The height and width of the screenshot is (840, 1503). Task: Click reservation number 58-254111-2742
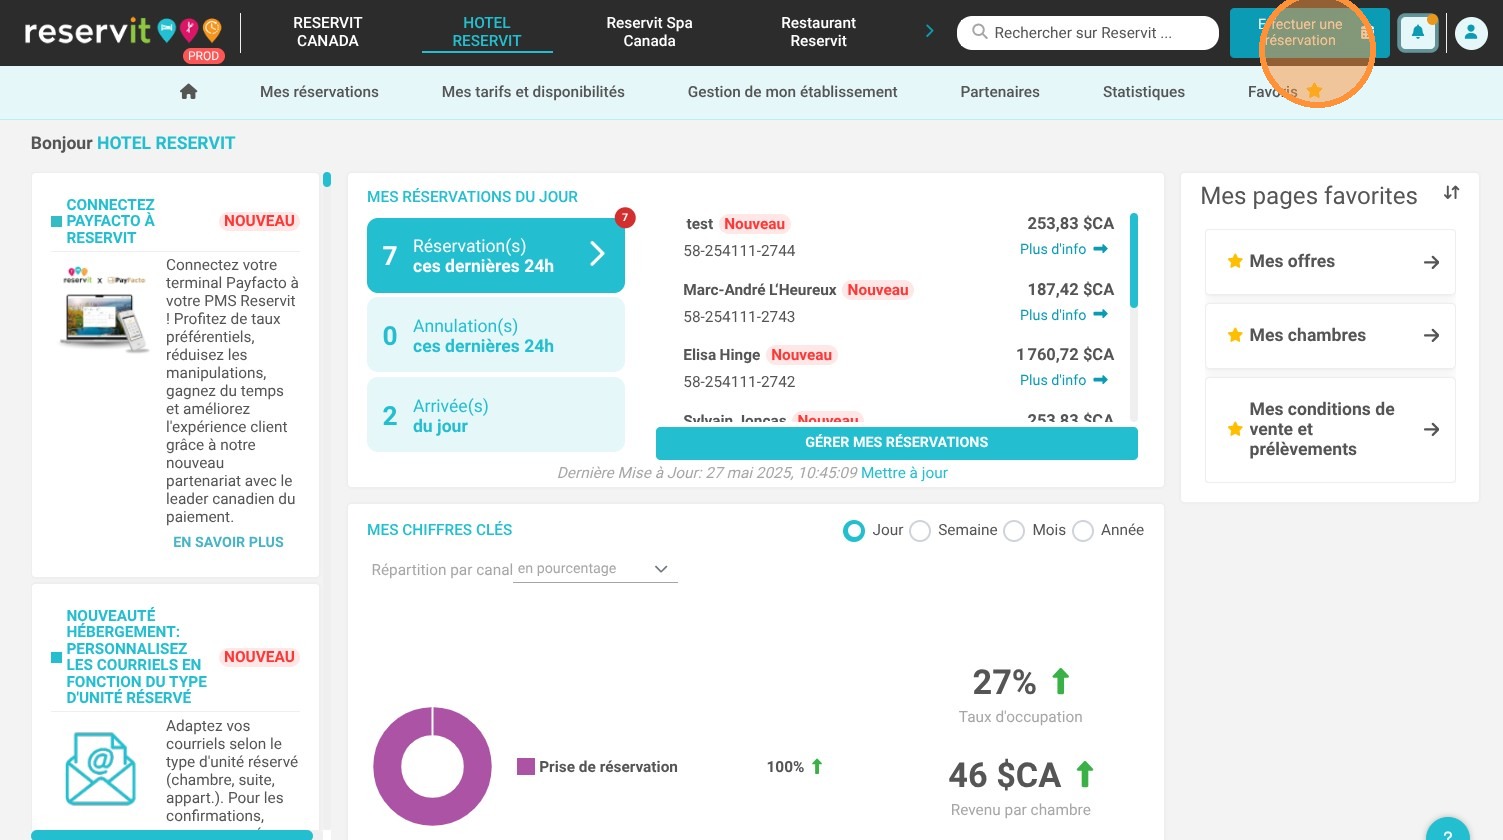point(740,382)
